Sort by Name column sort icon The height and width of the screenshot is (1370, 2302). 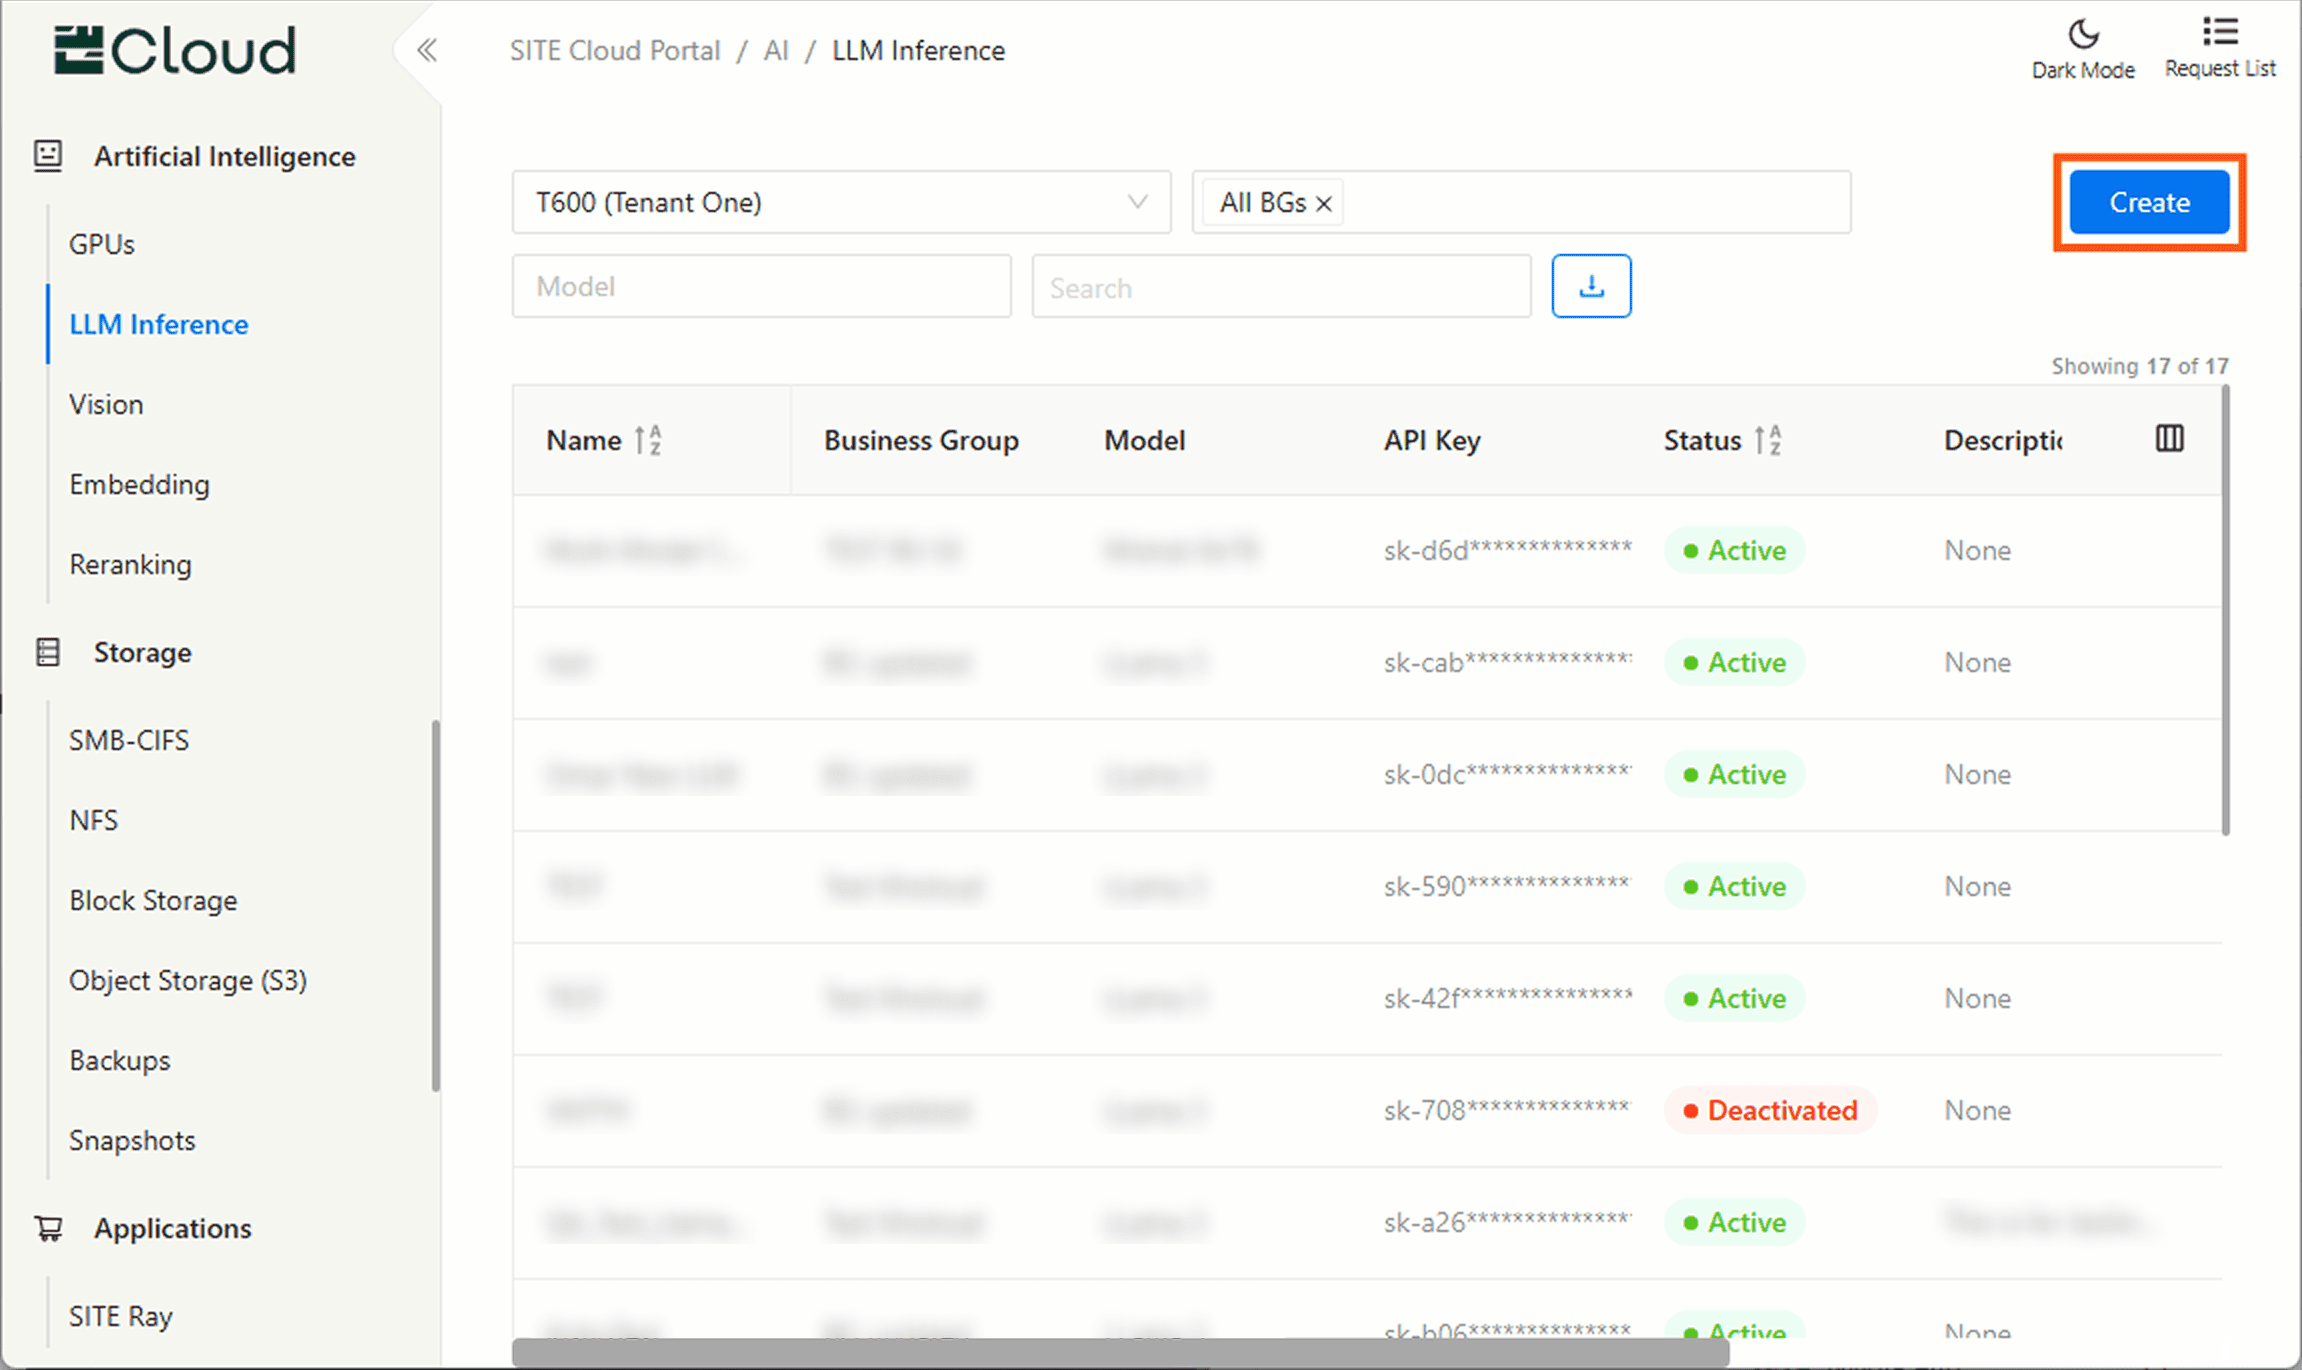pos(648,440)
